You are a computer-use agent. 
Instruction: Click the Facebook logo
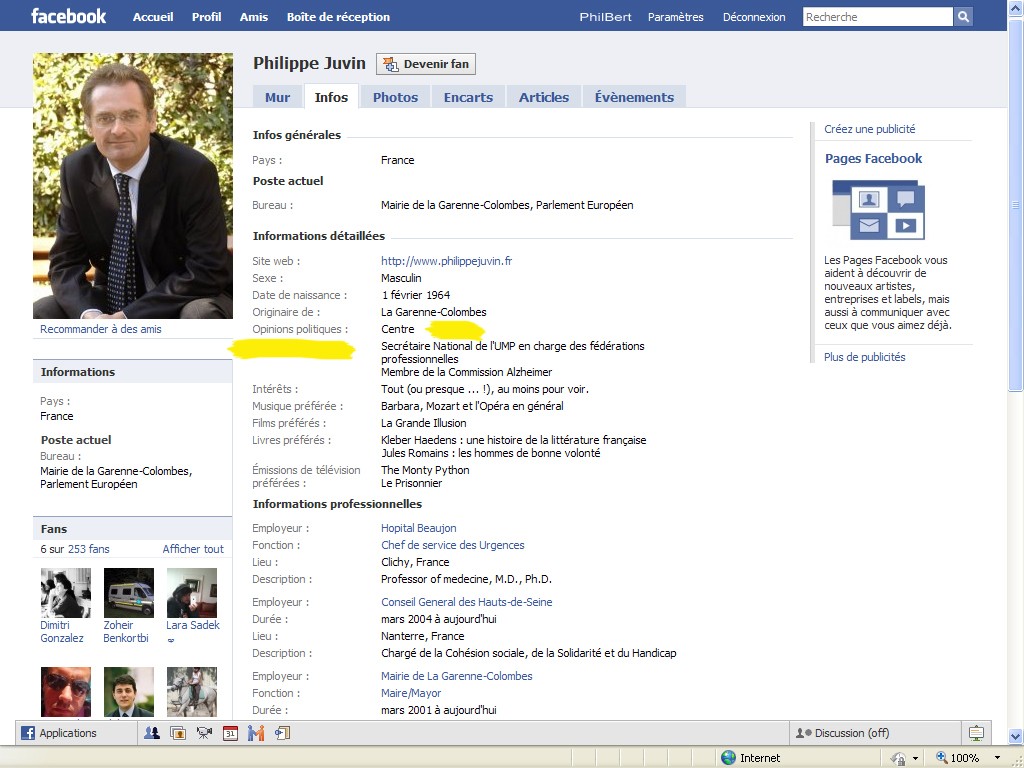point(68,16)
